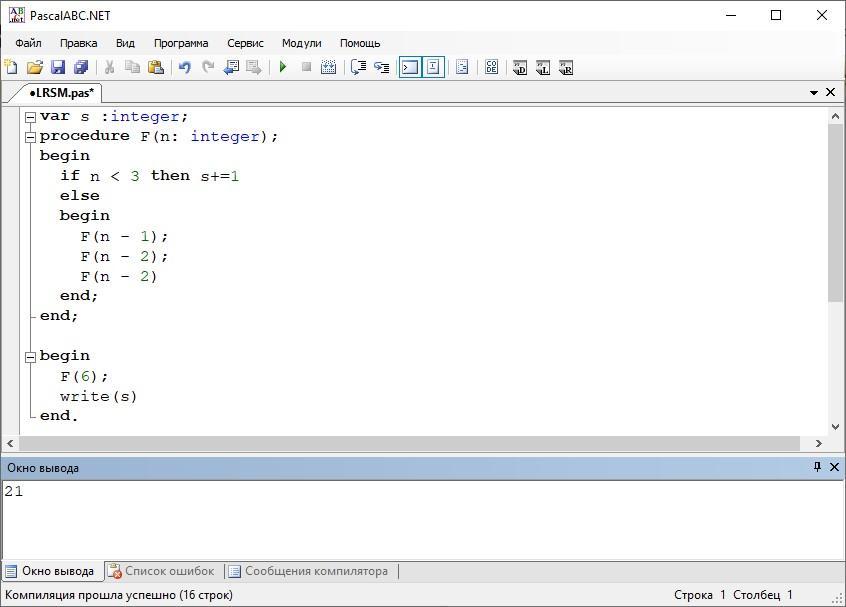Collapse the var s declaration fold marker
The width and height of the screenshot is (846, 607).
(30, 116)
